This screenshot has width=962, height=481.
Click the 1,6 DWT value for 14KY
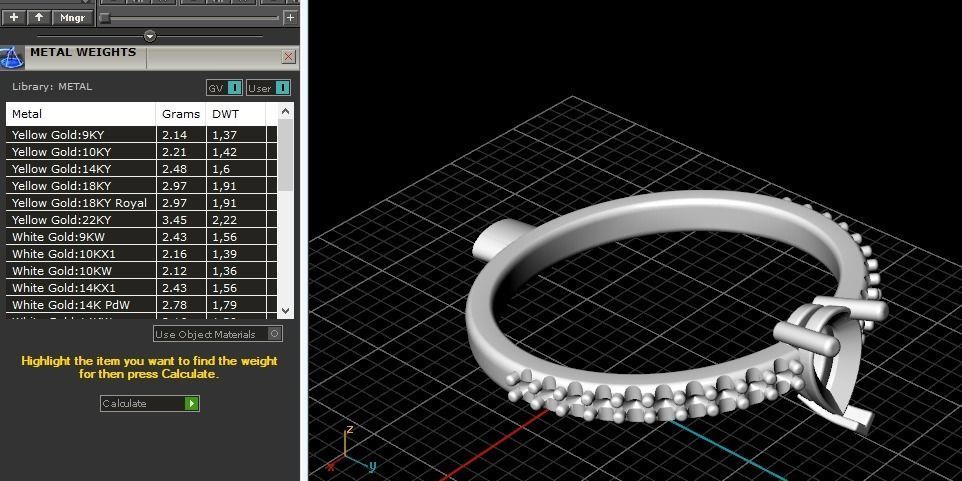(x=221, y=169)
